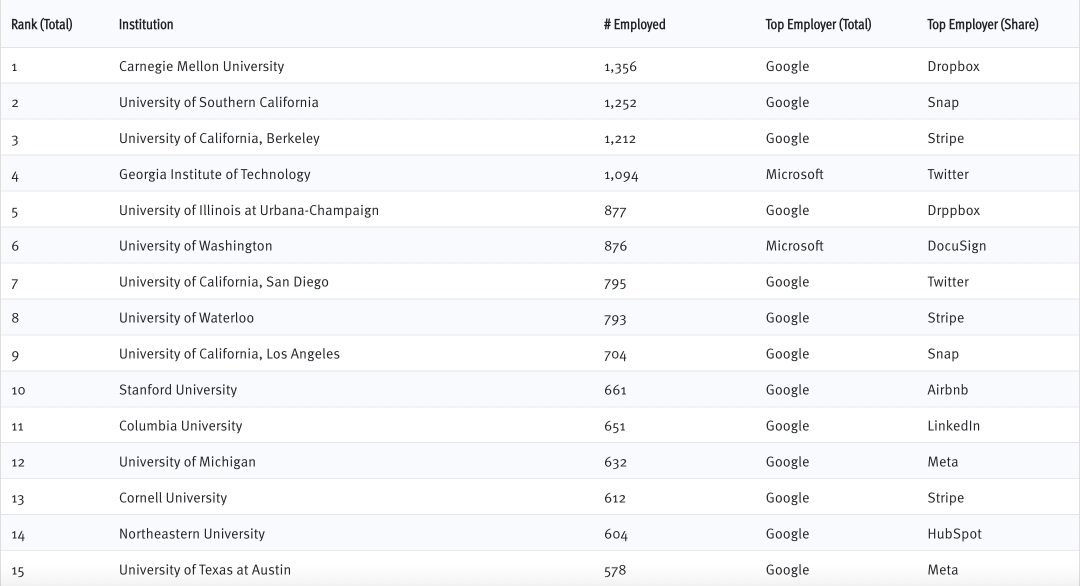Click the Northeastern University cell

click(x=191, y=534)
